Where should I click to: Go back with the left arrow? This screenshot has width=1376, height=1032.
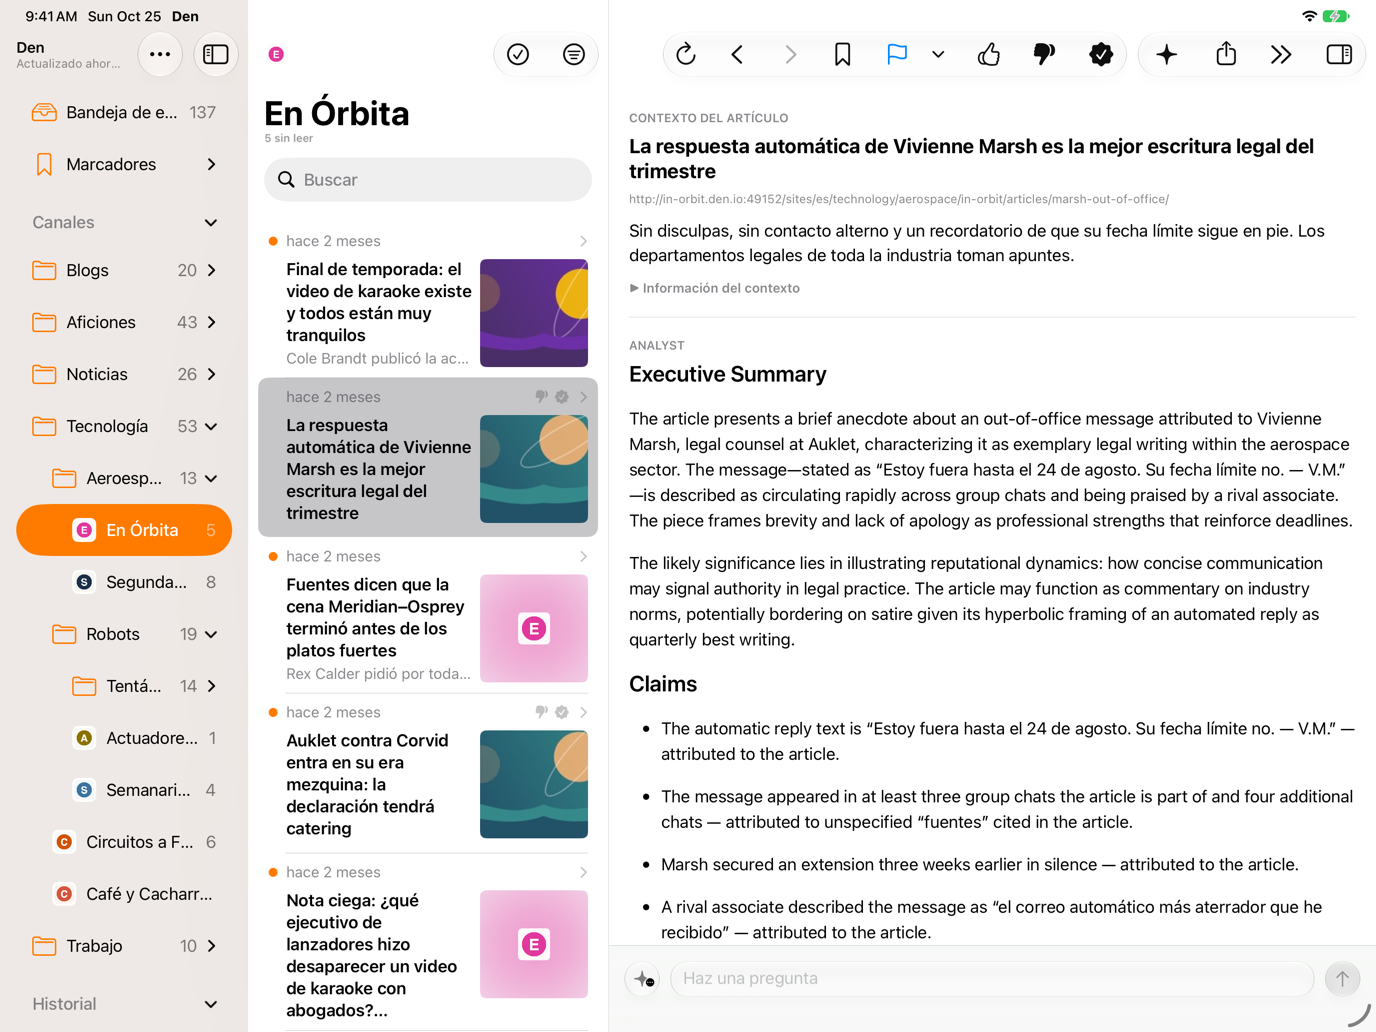pos(738,54)
